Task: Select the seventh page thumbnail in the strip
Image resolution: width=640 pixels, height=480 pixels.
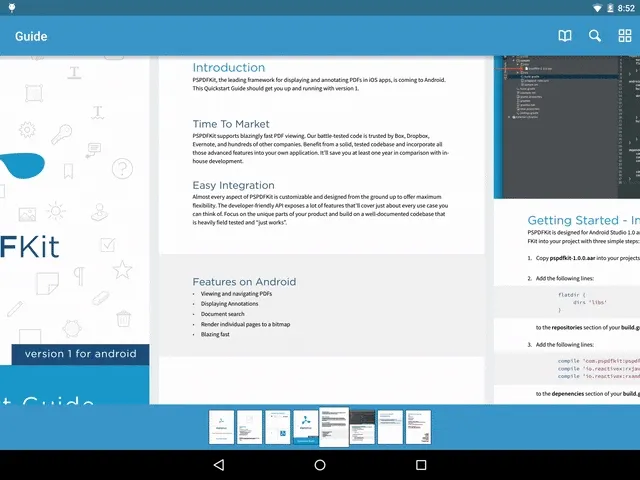Action: coord(390,427)
